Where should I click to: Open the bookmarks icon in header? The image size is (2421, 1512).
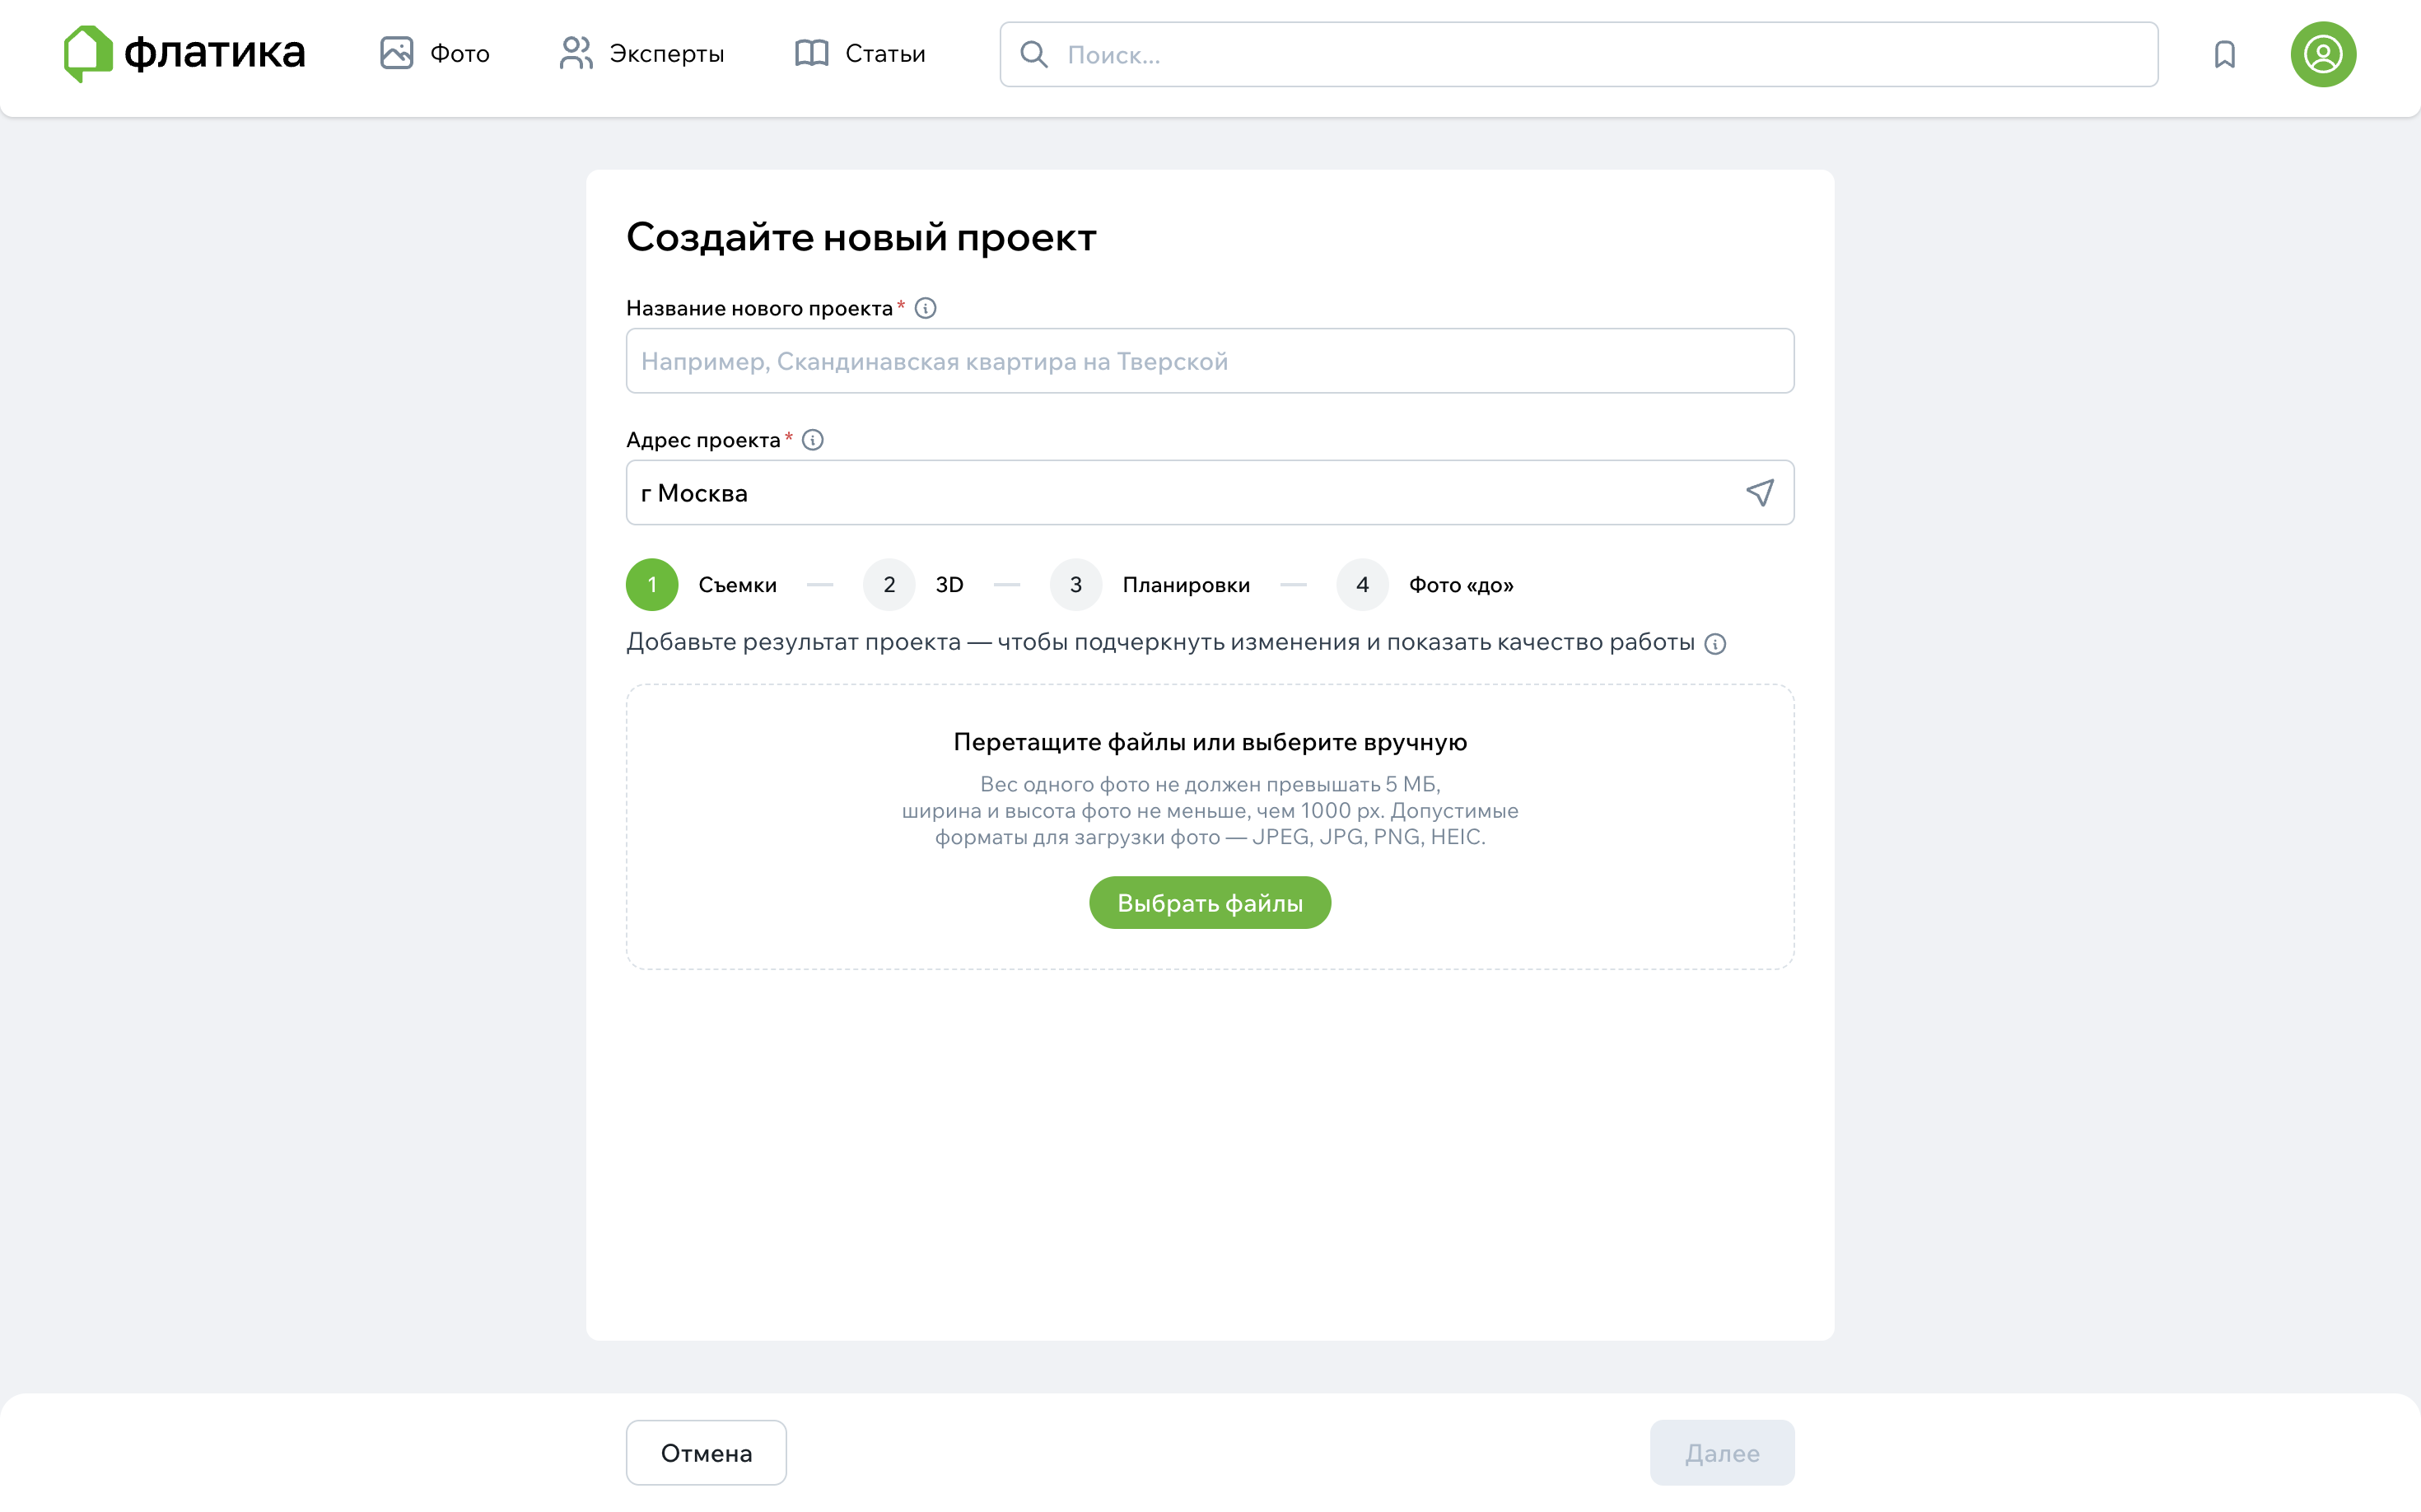coord(2224,54)
